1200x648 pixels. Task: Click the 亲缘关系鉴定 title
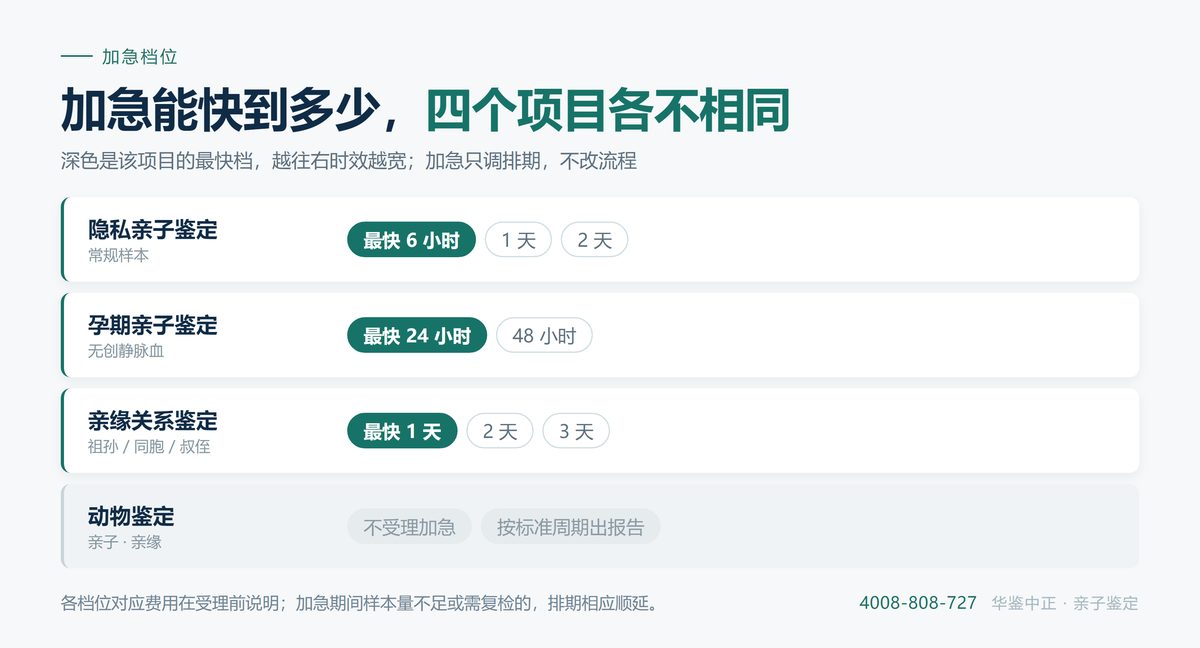[x=153, y=421]
